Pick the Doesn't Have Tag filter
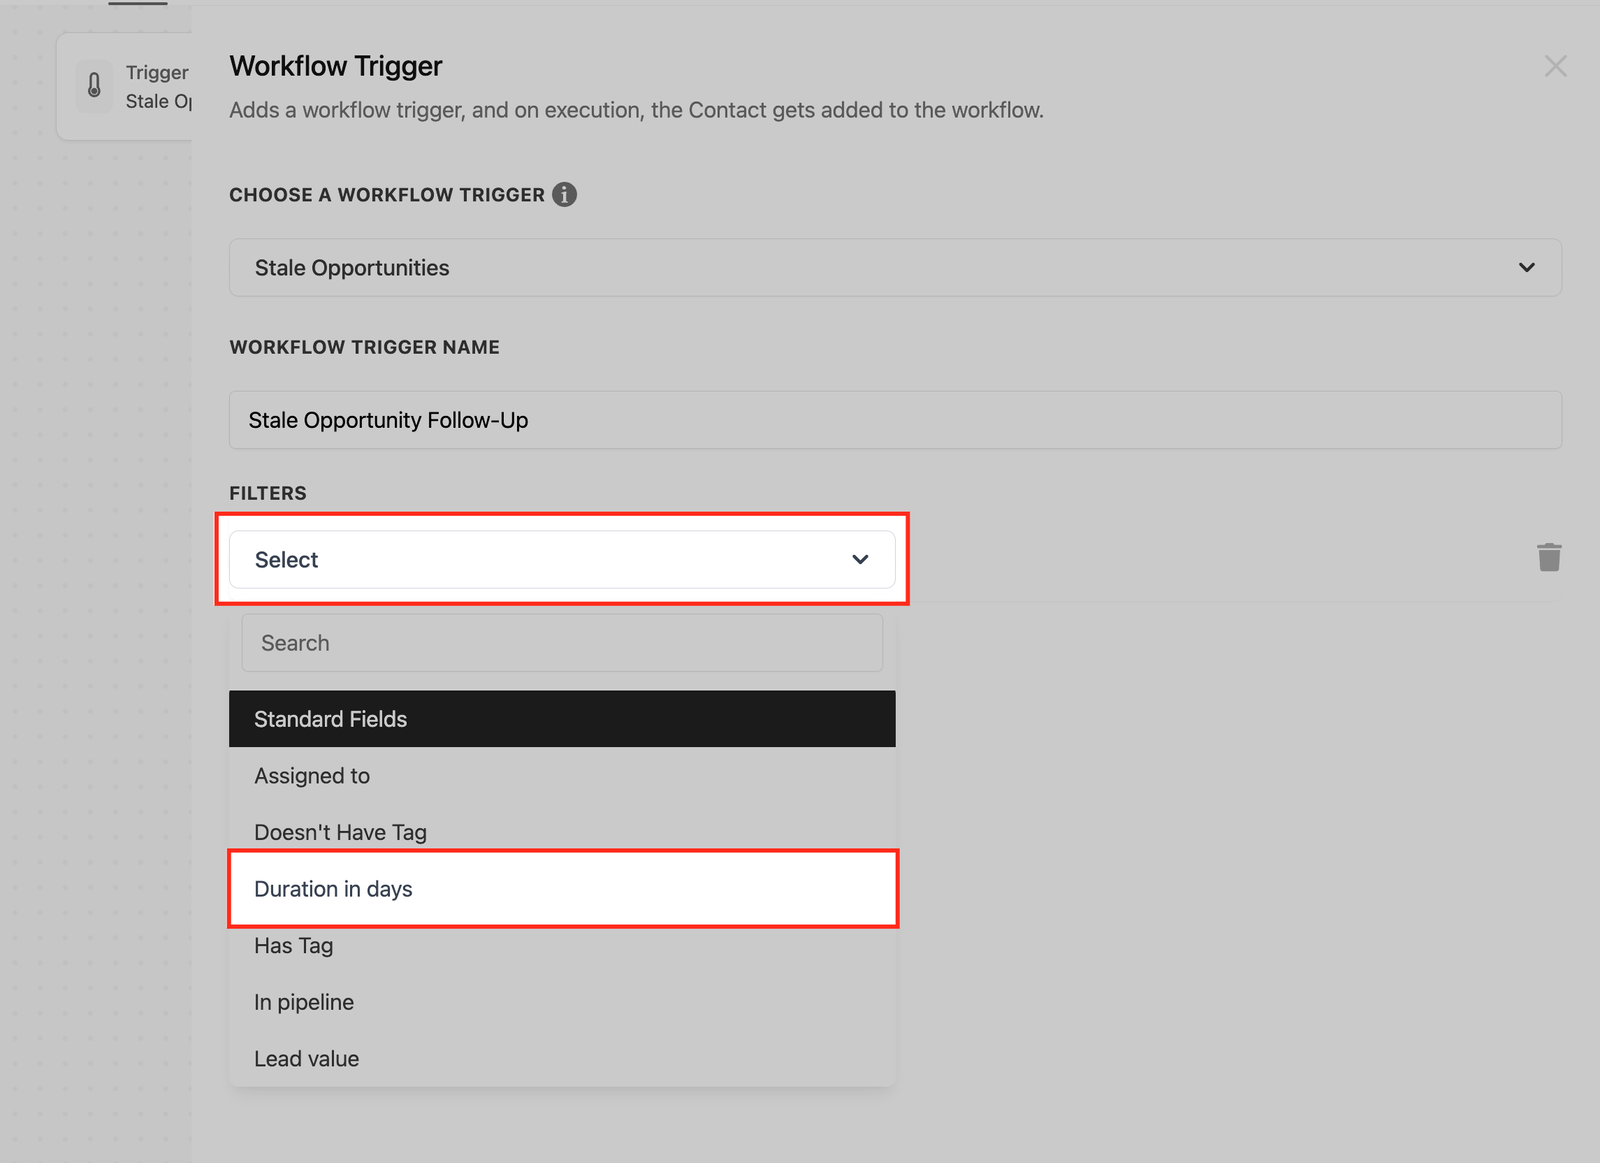Viewport: 1600px width, 1163px height. click(x=340, y=832)
